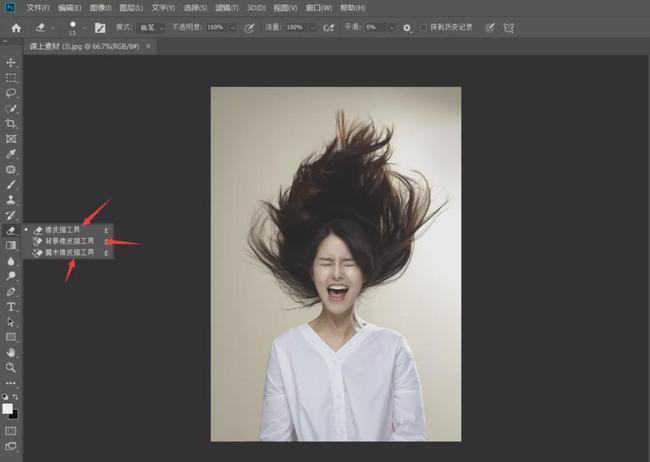Select the Dodge tool
The image size is (650, 462).
[11, 276]
